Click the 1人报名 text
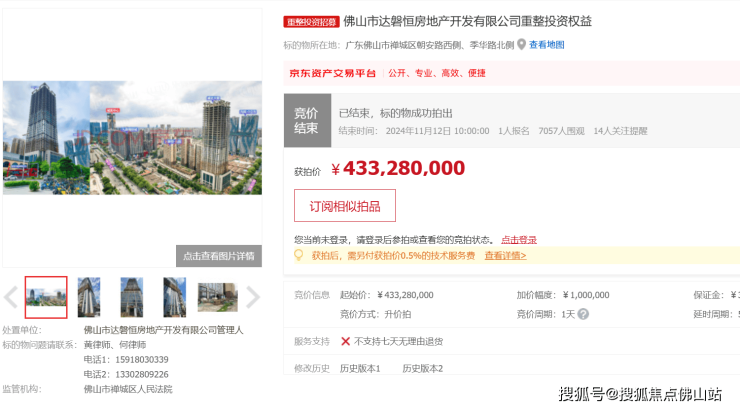 [513, 131]
